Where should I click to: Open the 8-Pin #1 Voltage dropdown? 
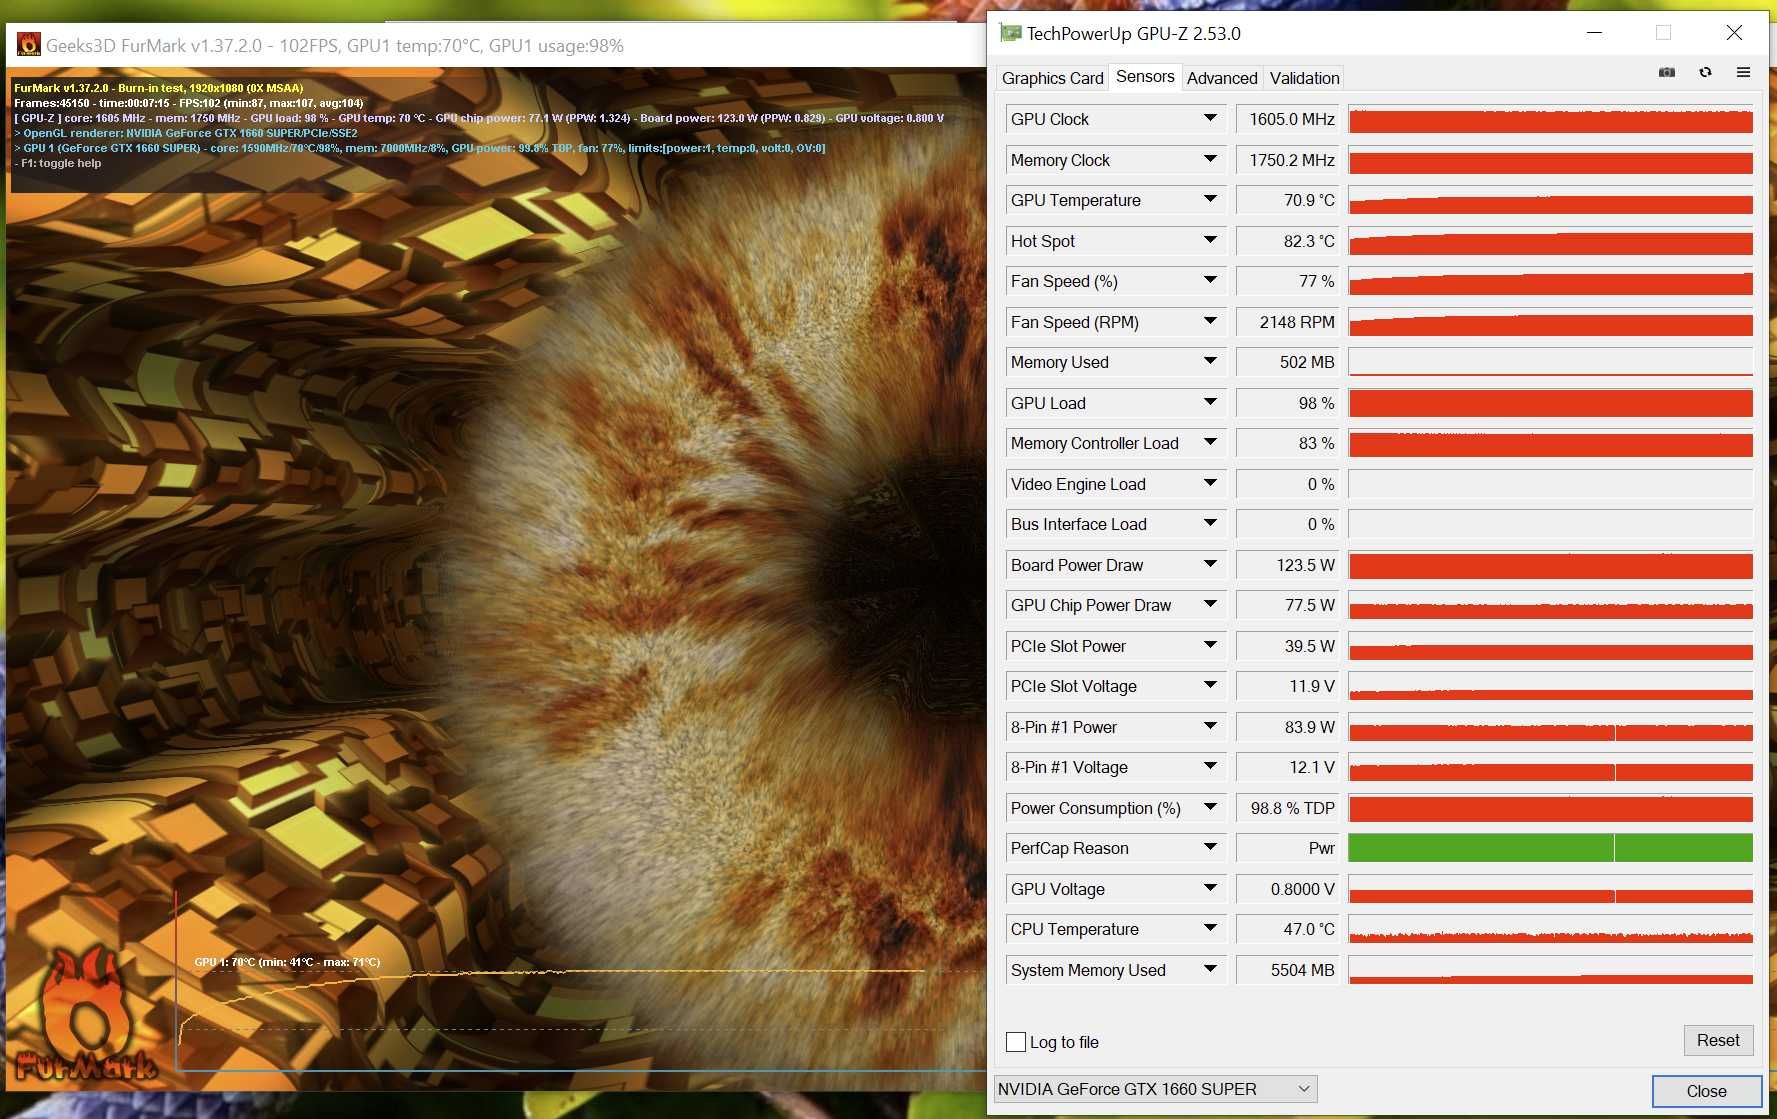(1210, 767)
